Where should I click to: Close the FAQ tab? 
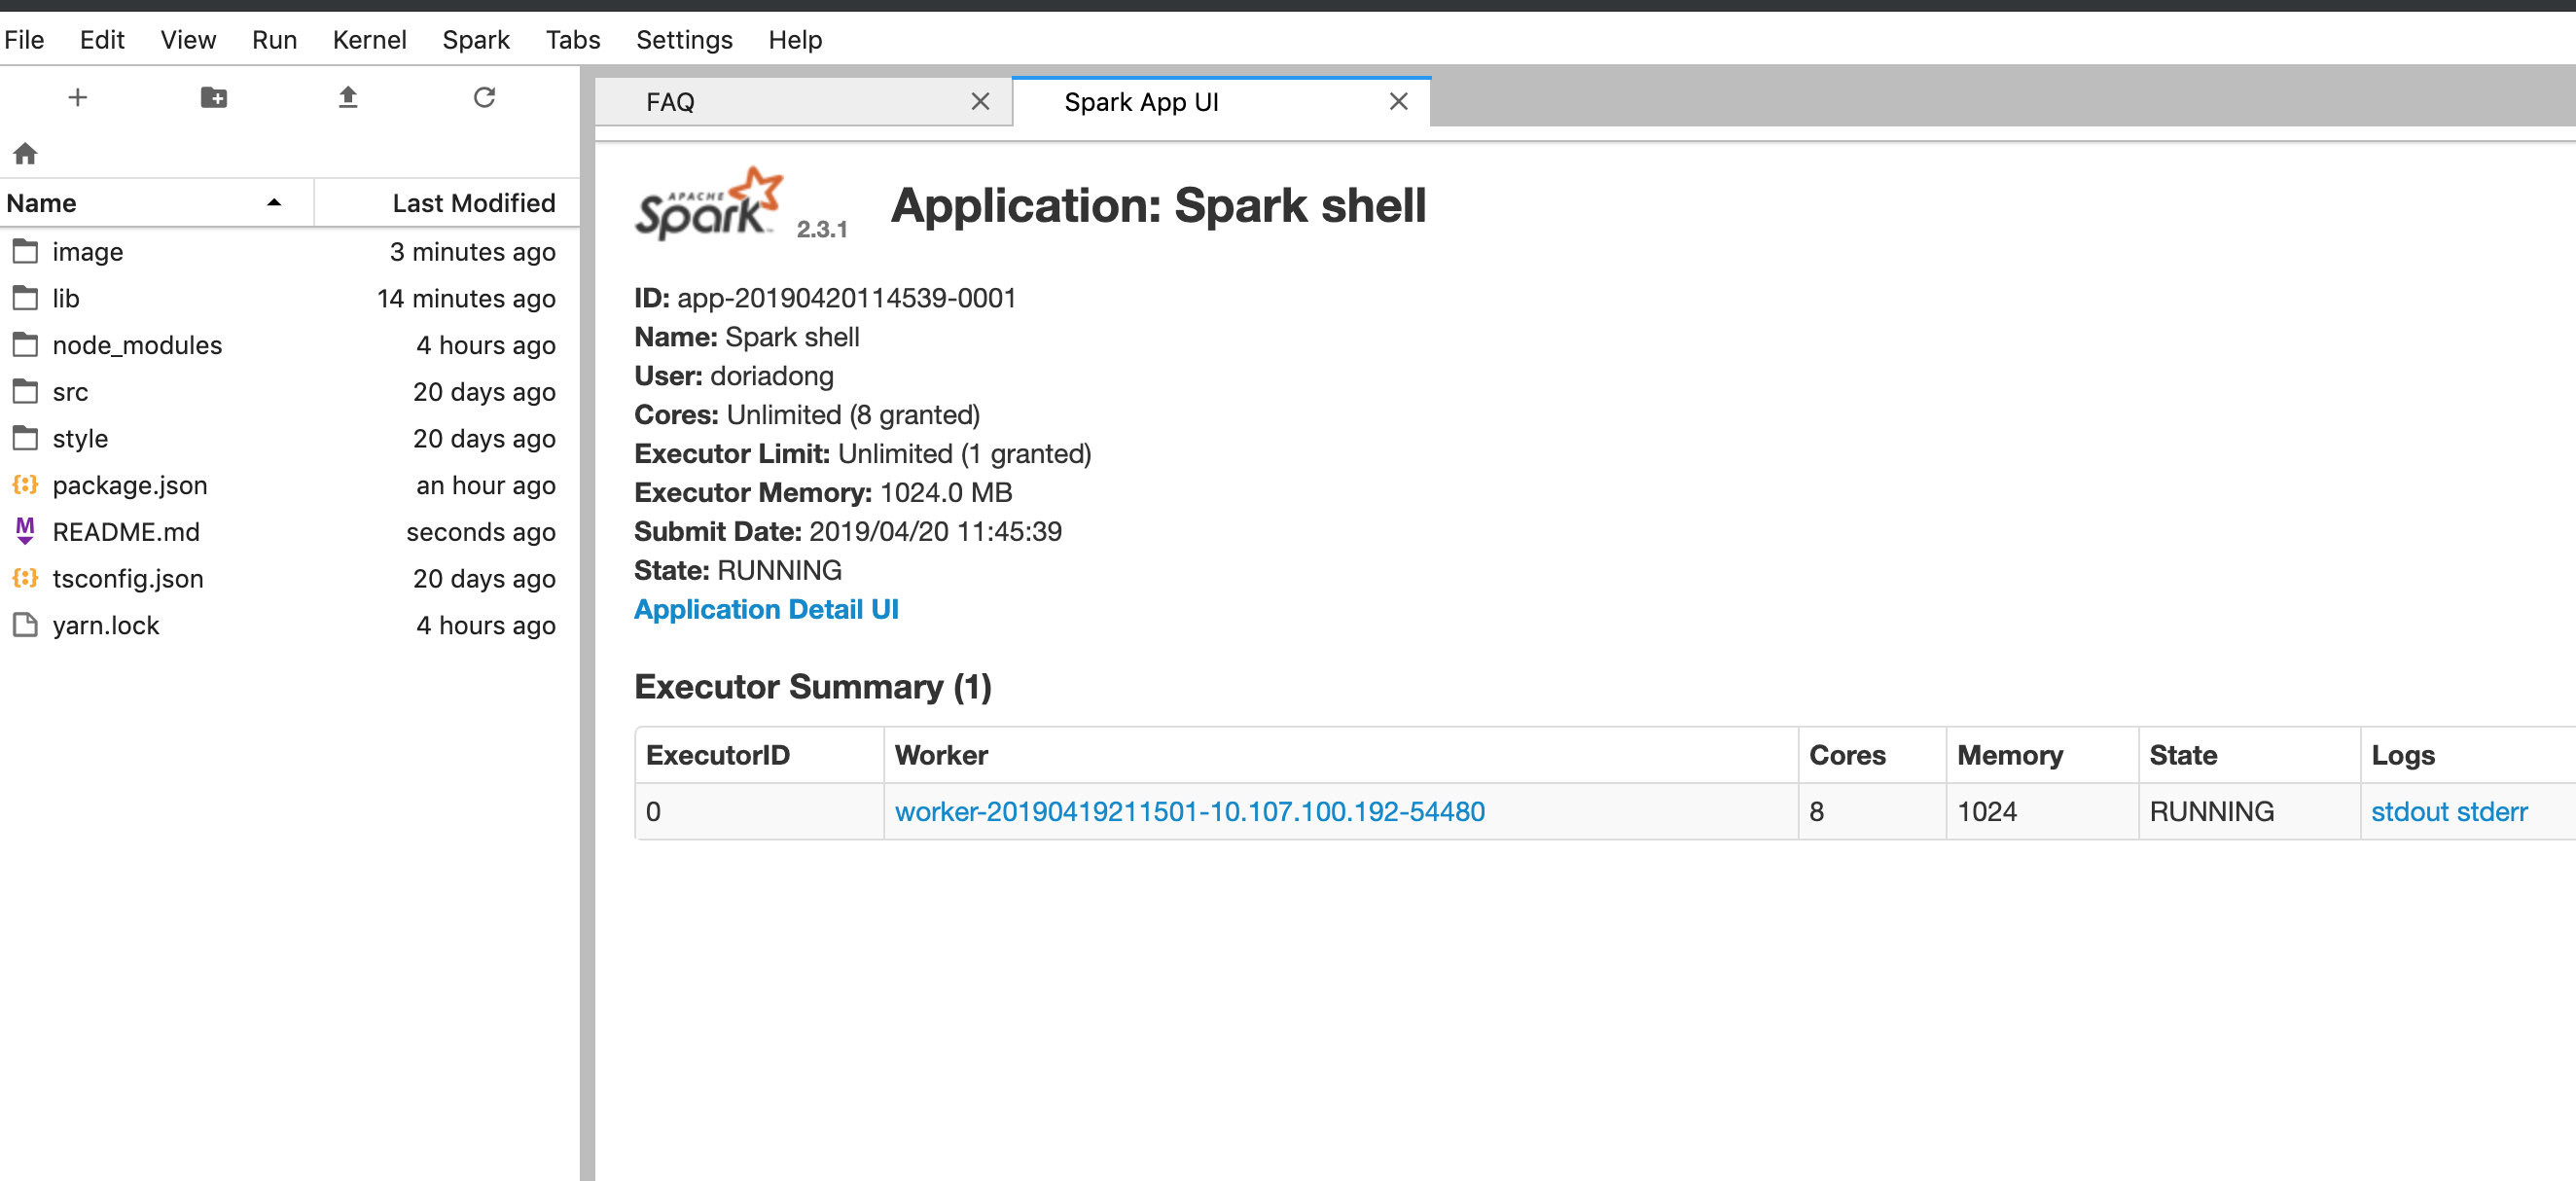(980, 102)
